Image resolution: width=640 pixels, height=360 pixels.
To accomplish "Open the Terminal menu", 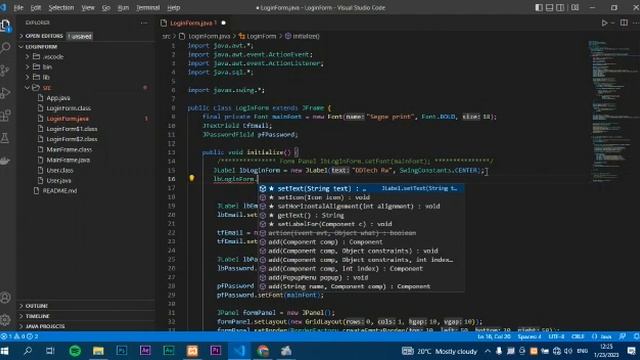I will coord(148,7).
